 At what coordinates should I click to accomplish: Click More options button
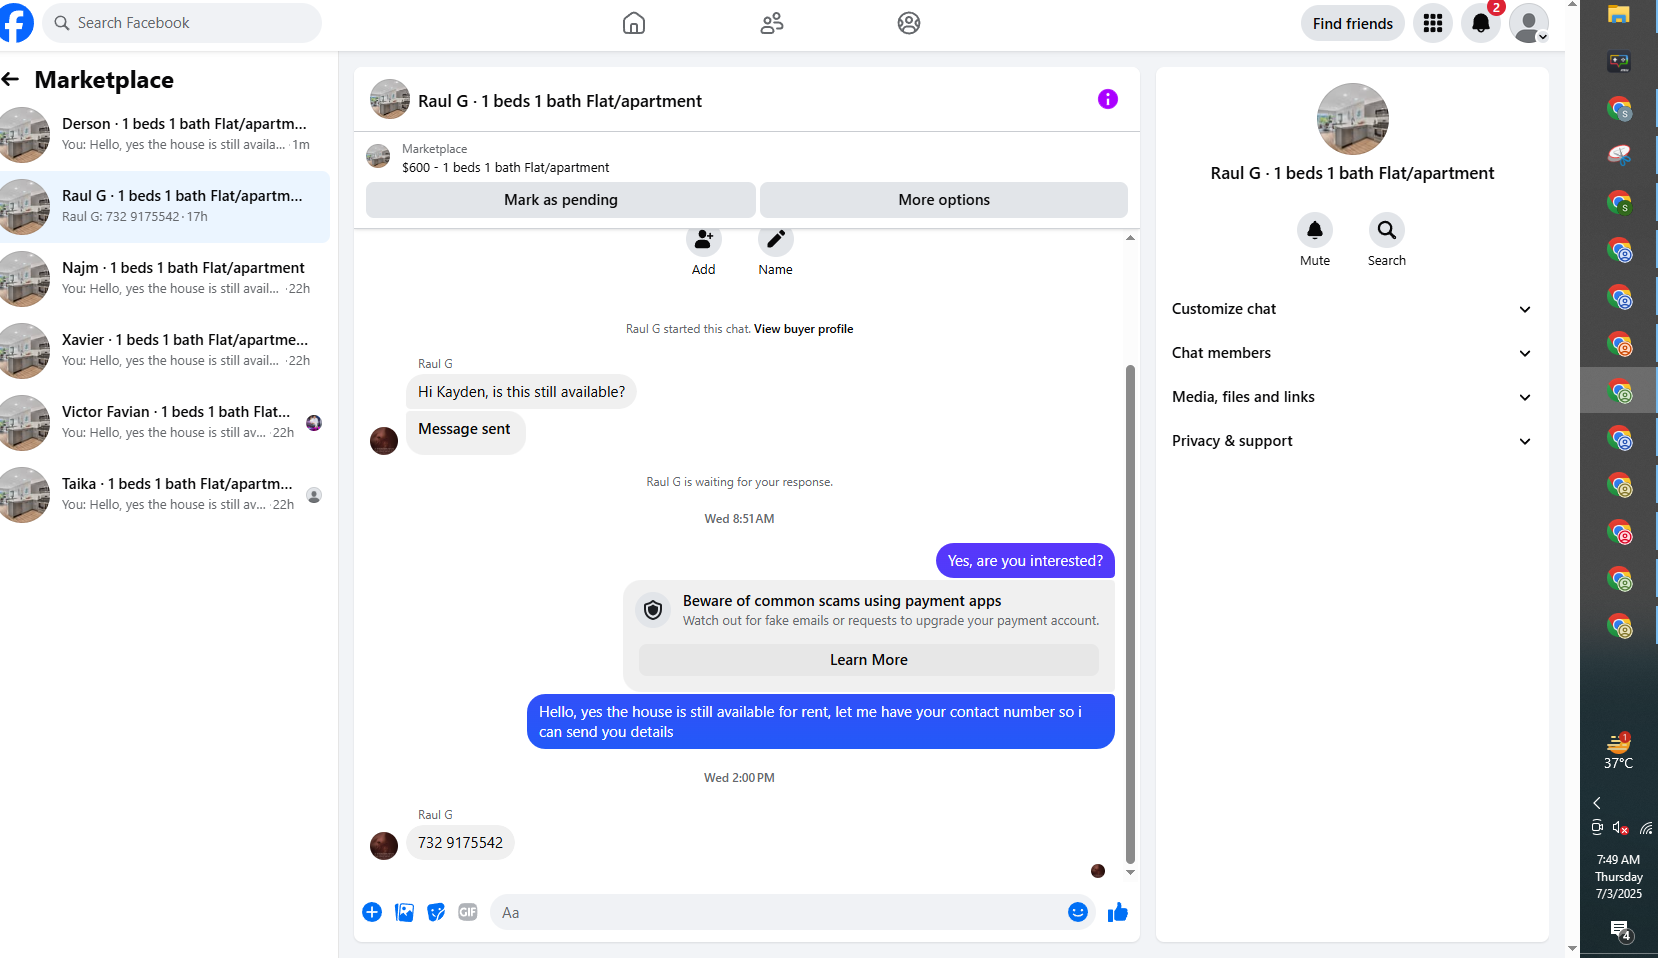944,200
